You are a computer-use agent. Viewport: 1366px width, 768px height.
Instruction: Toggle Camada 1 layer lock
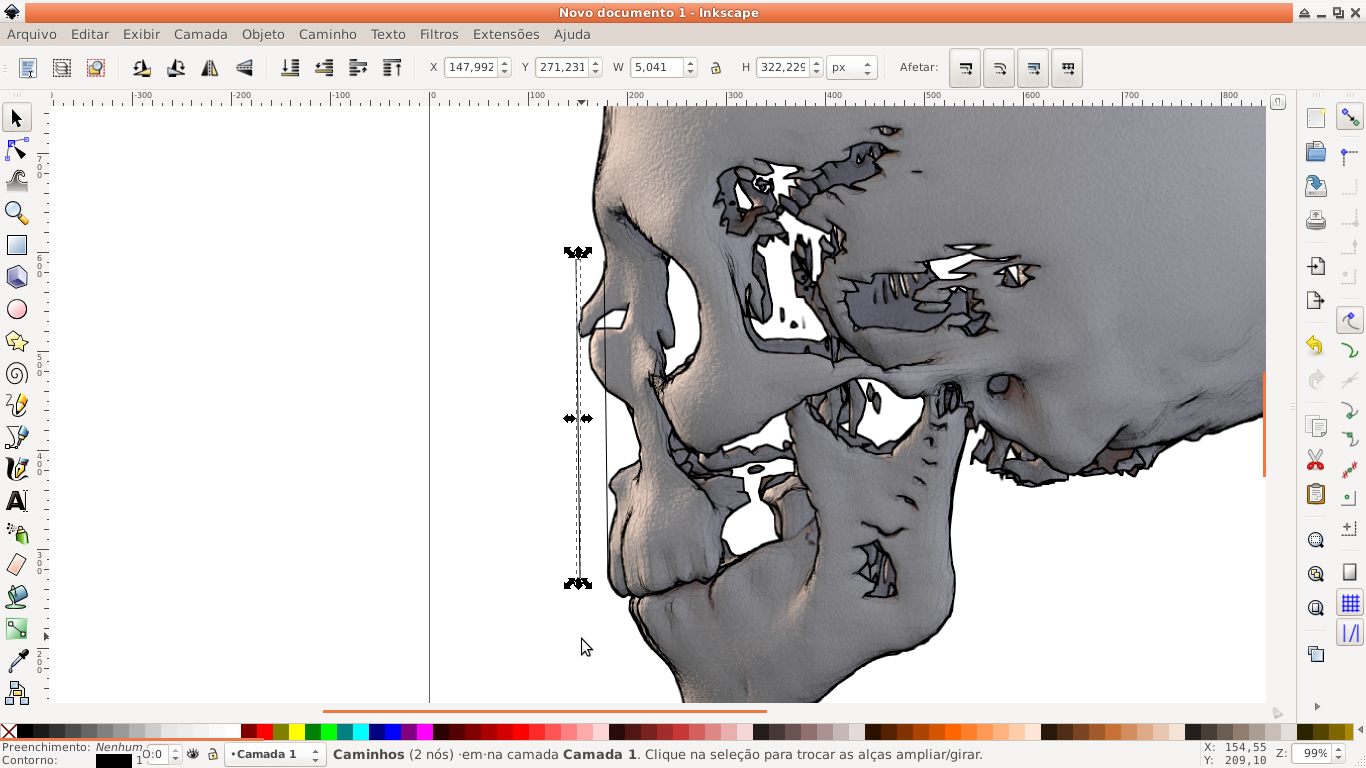click(213, 754)
